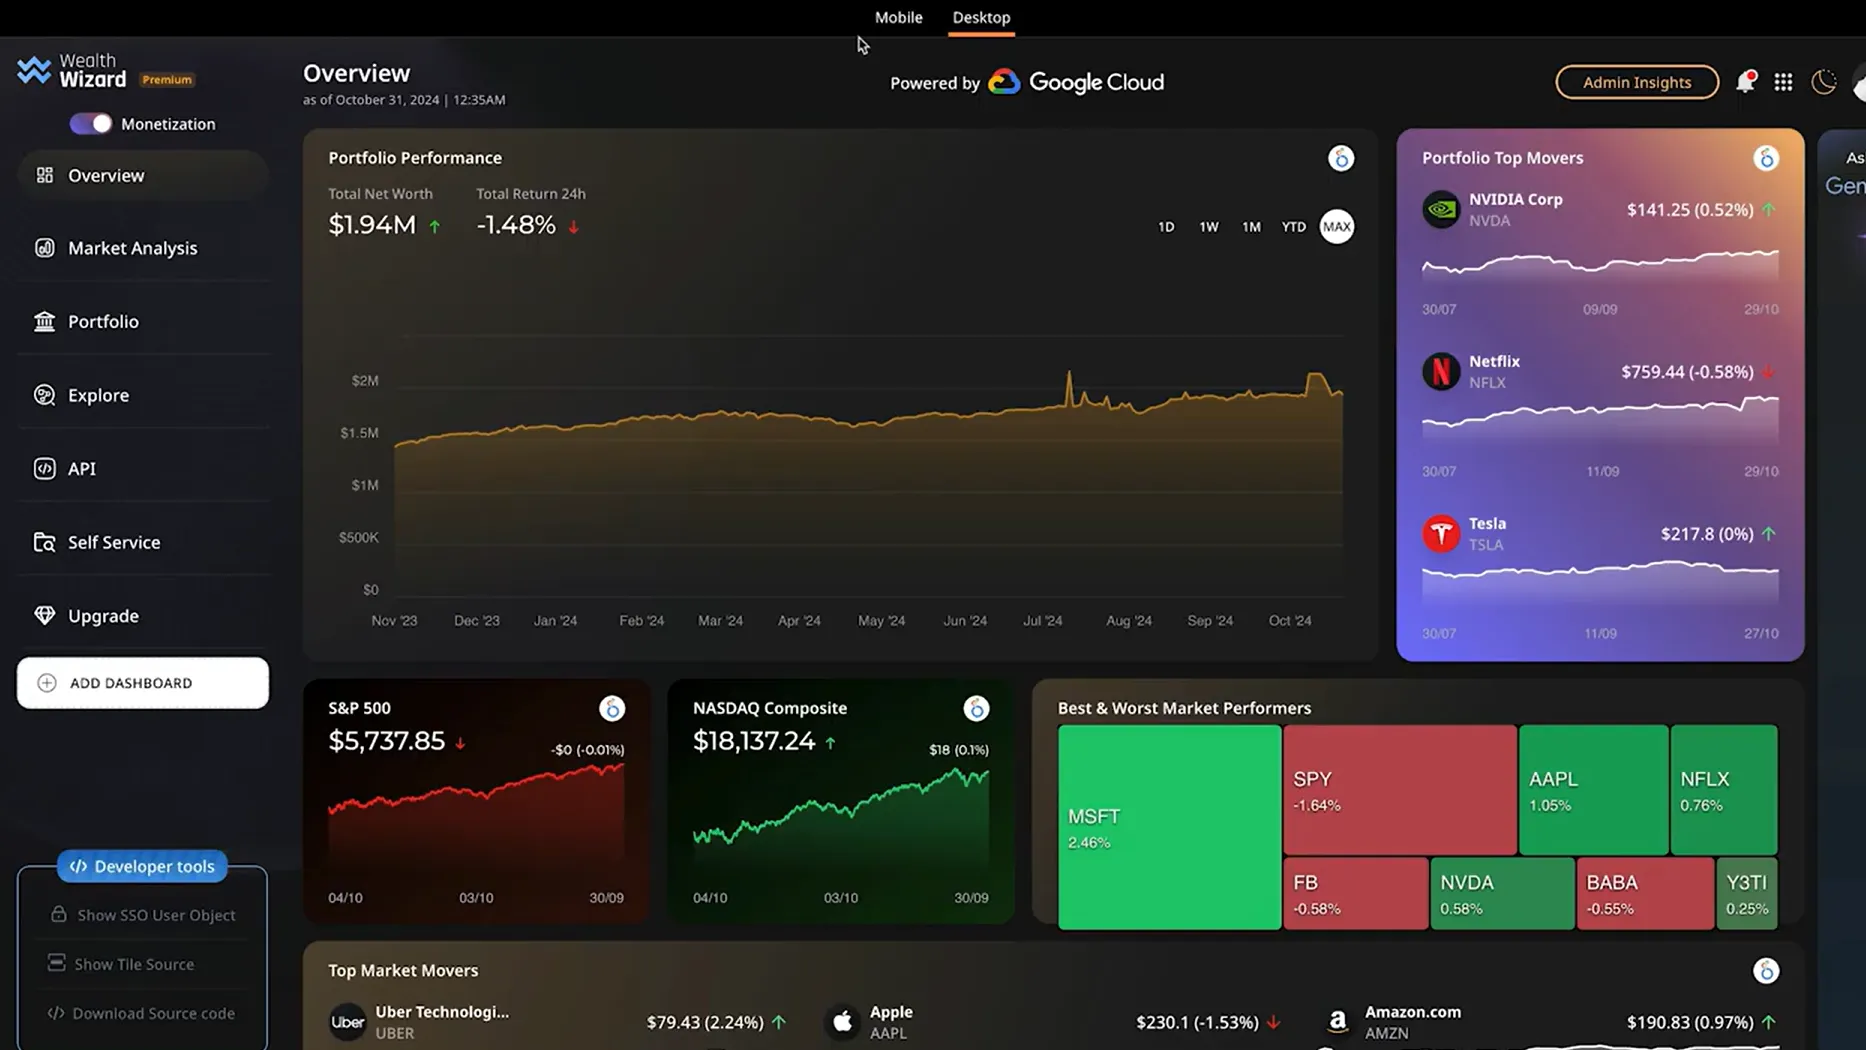
Task: Click the BABA heatmap tile
Action: coord(1645,894)
